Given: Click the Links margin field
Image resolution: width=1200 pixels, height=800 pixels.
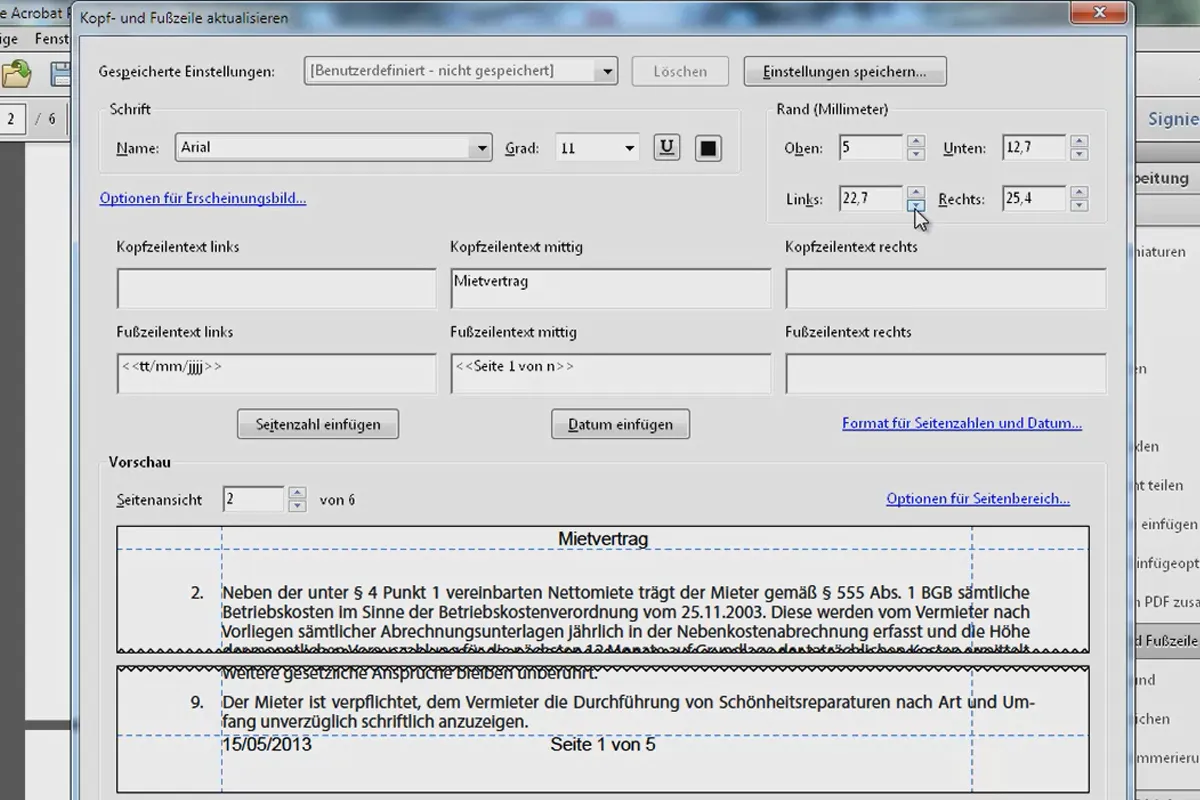Looking at the screenshot, I should pos(871,199).
